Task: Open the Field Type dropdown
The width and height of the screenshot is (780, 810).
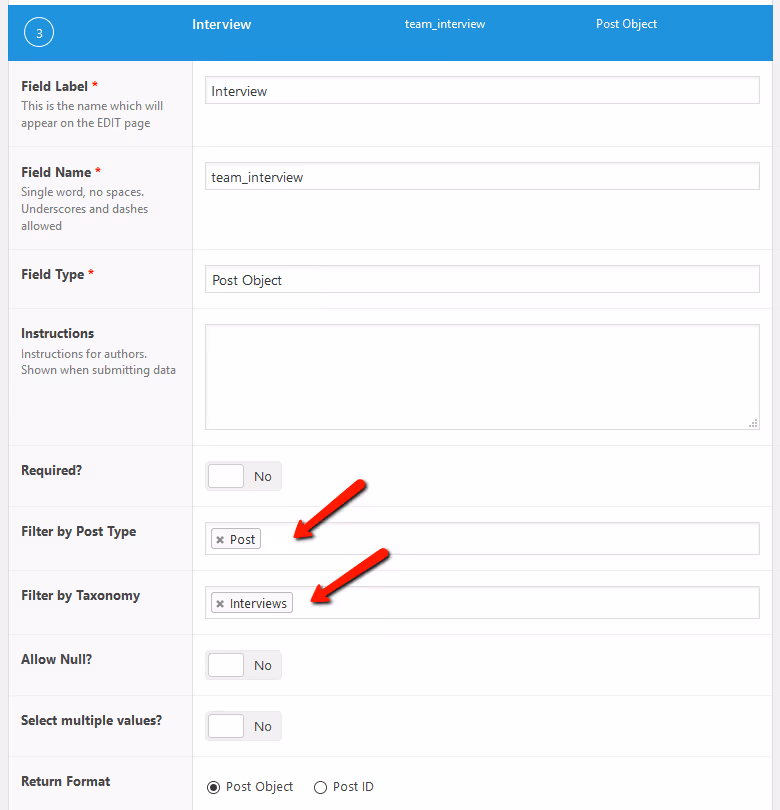Action: [482, 279]
